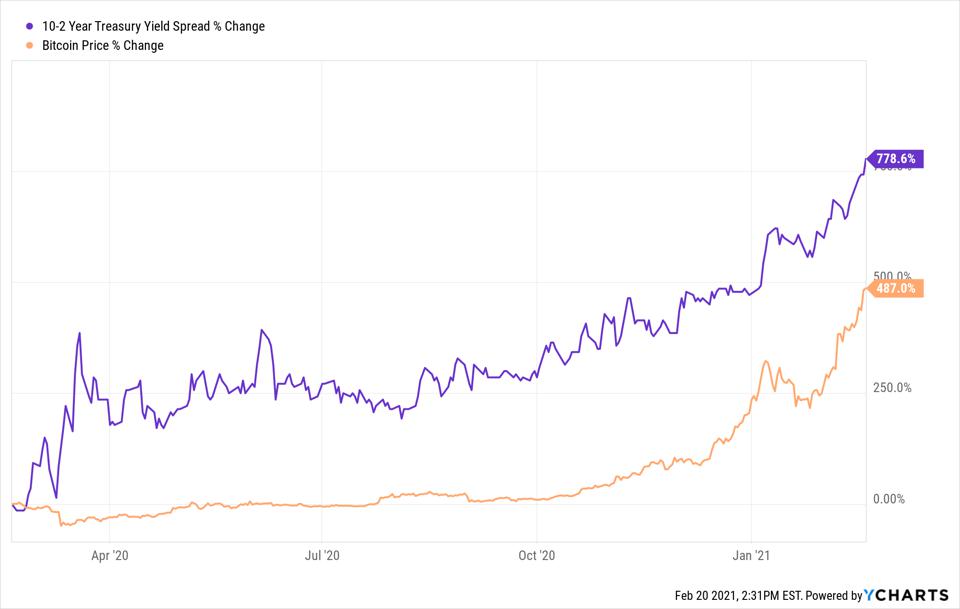The width and height of the screenshot is (960, 609).
Task: Click the Jul '20 axis label
Action: [322, 555]
